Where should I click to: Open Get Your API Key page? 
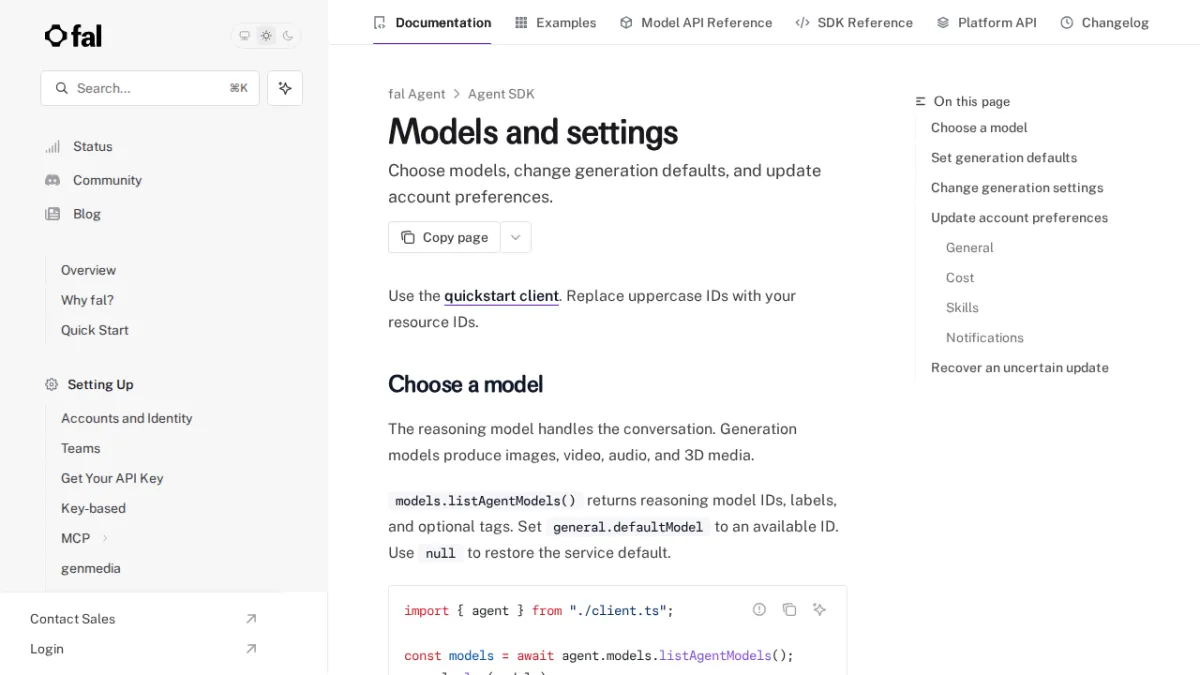click(112, 478)
